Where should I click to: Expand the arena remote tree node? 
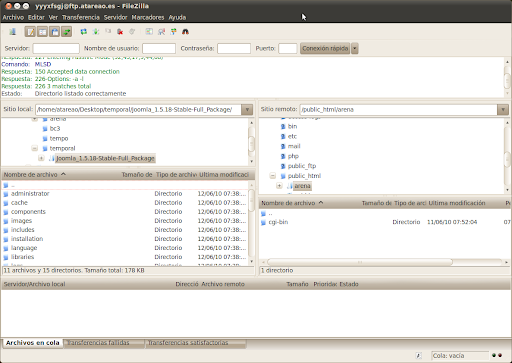(x=279, y=186)
